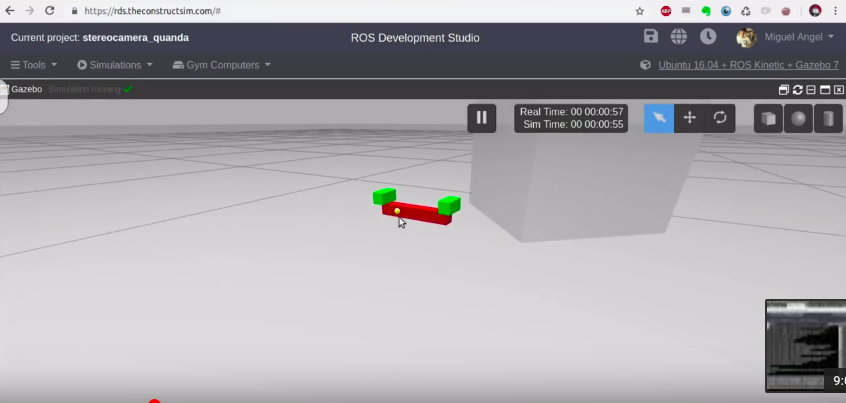The image size is (846, 403).
Task: Click the Miguel Angel avatar picture
Action: [x=746, y=37]
